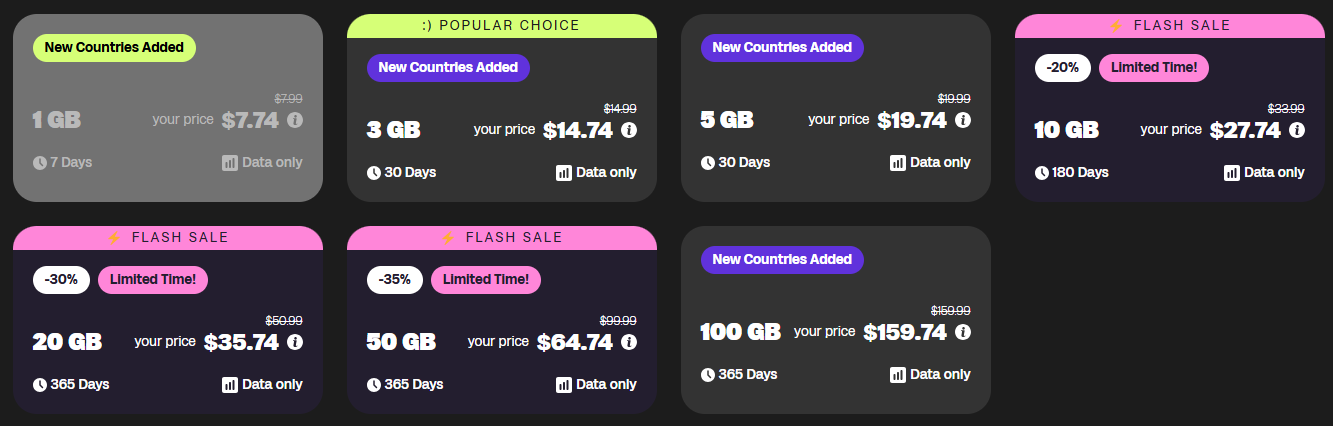Click clock icon on 10 GB plan
This screenshot has height=426, width=1333.
[x=1042, y=173]
